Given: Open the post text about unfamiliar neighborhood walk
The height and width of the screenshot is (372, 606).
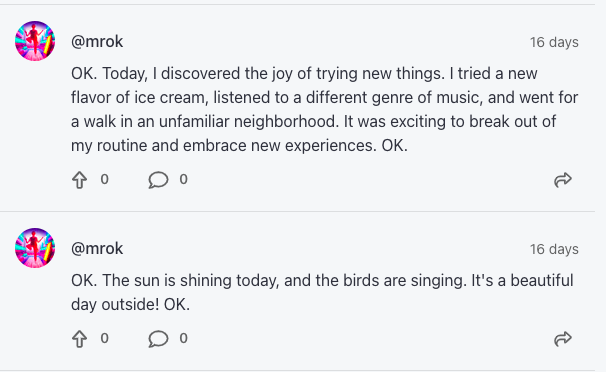Looking at the screenshot, I should 325,110.
